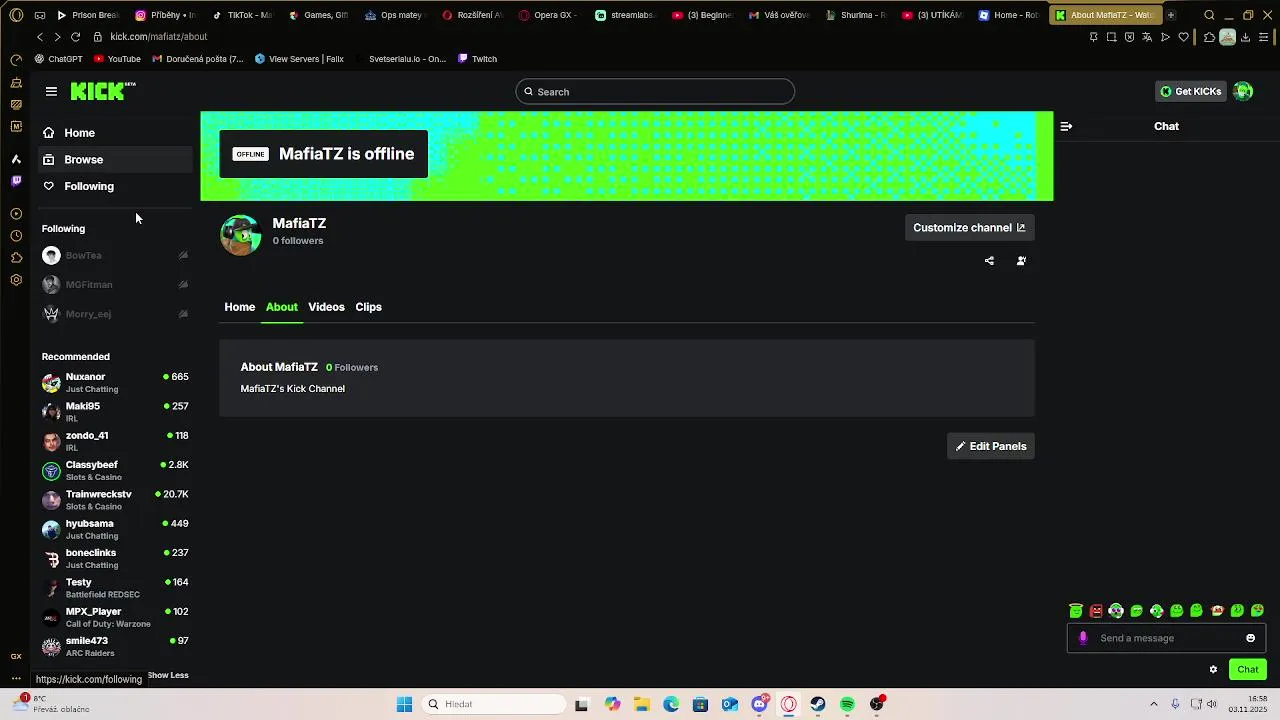The image size is (1280, 720).
Task: Select the About channel tab
Action: (x=281, y=307)
